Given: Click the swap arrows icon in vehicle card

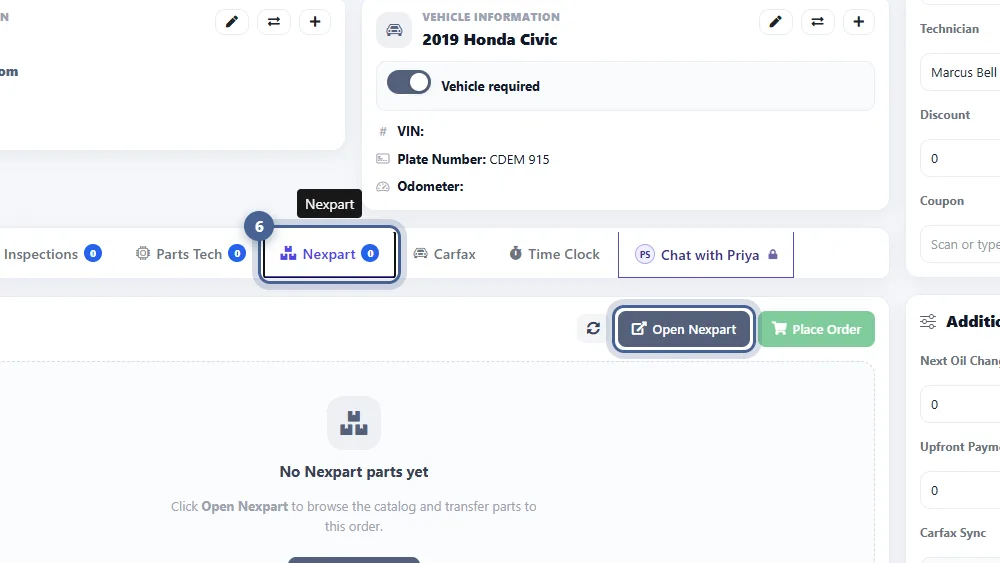Looking at the screenshot, I should [x=817, y=22].
